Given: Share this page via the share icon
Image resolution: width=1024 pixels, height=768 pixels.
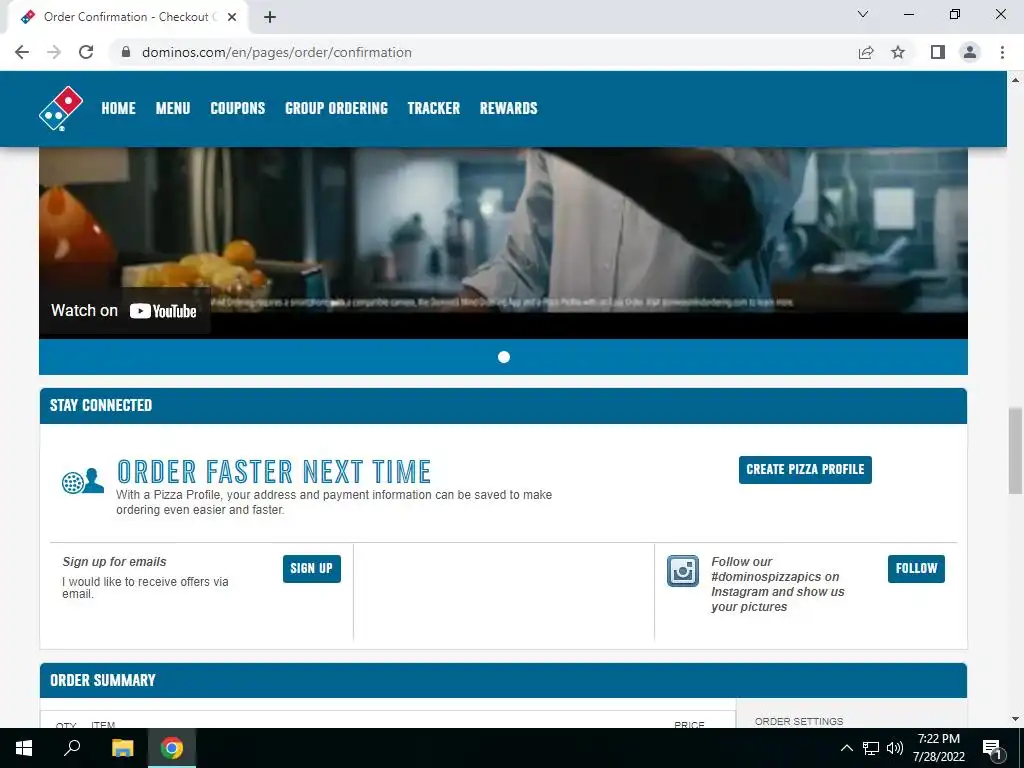Looking at the screenshot, I should click(866, 52).
